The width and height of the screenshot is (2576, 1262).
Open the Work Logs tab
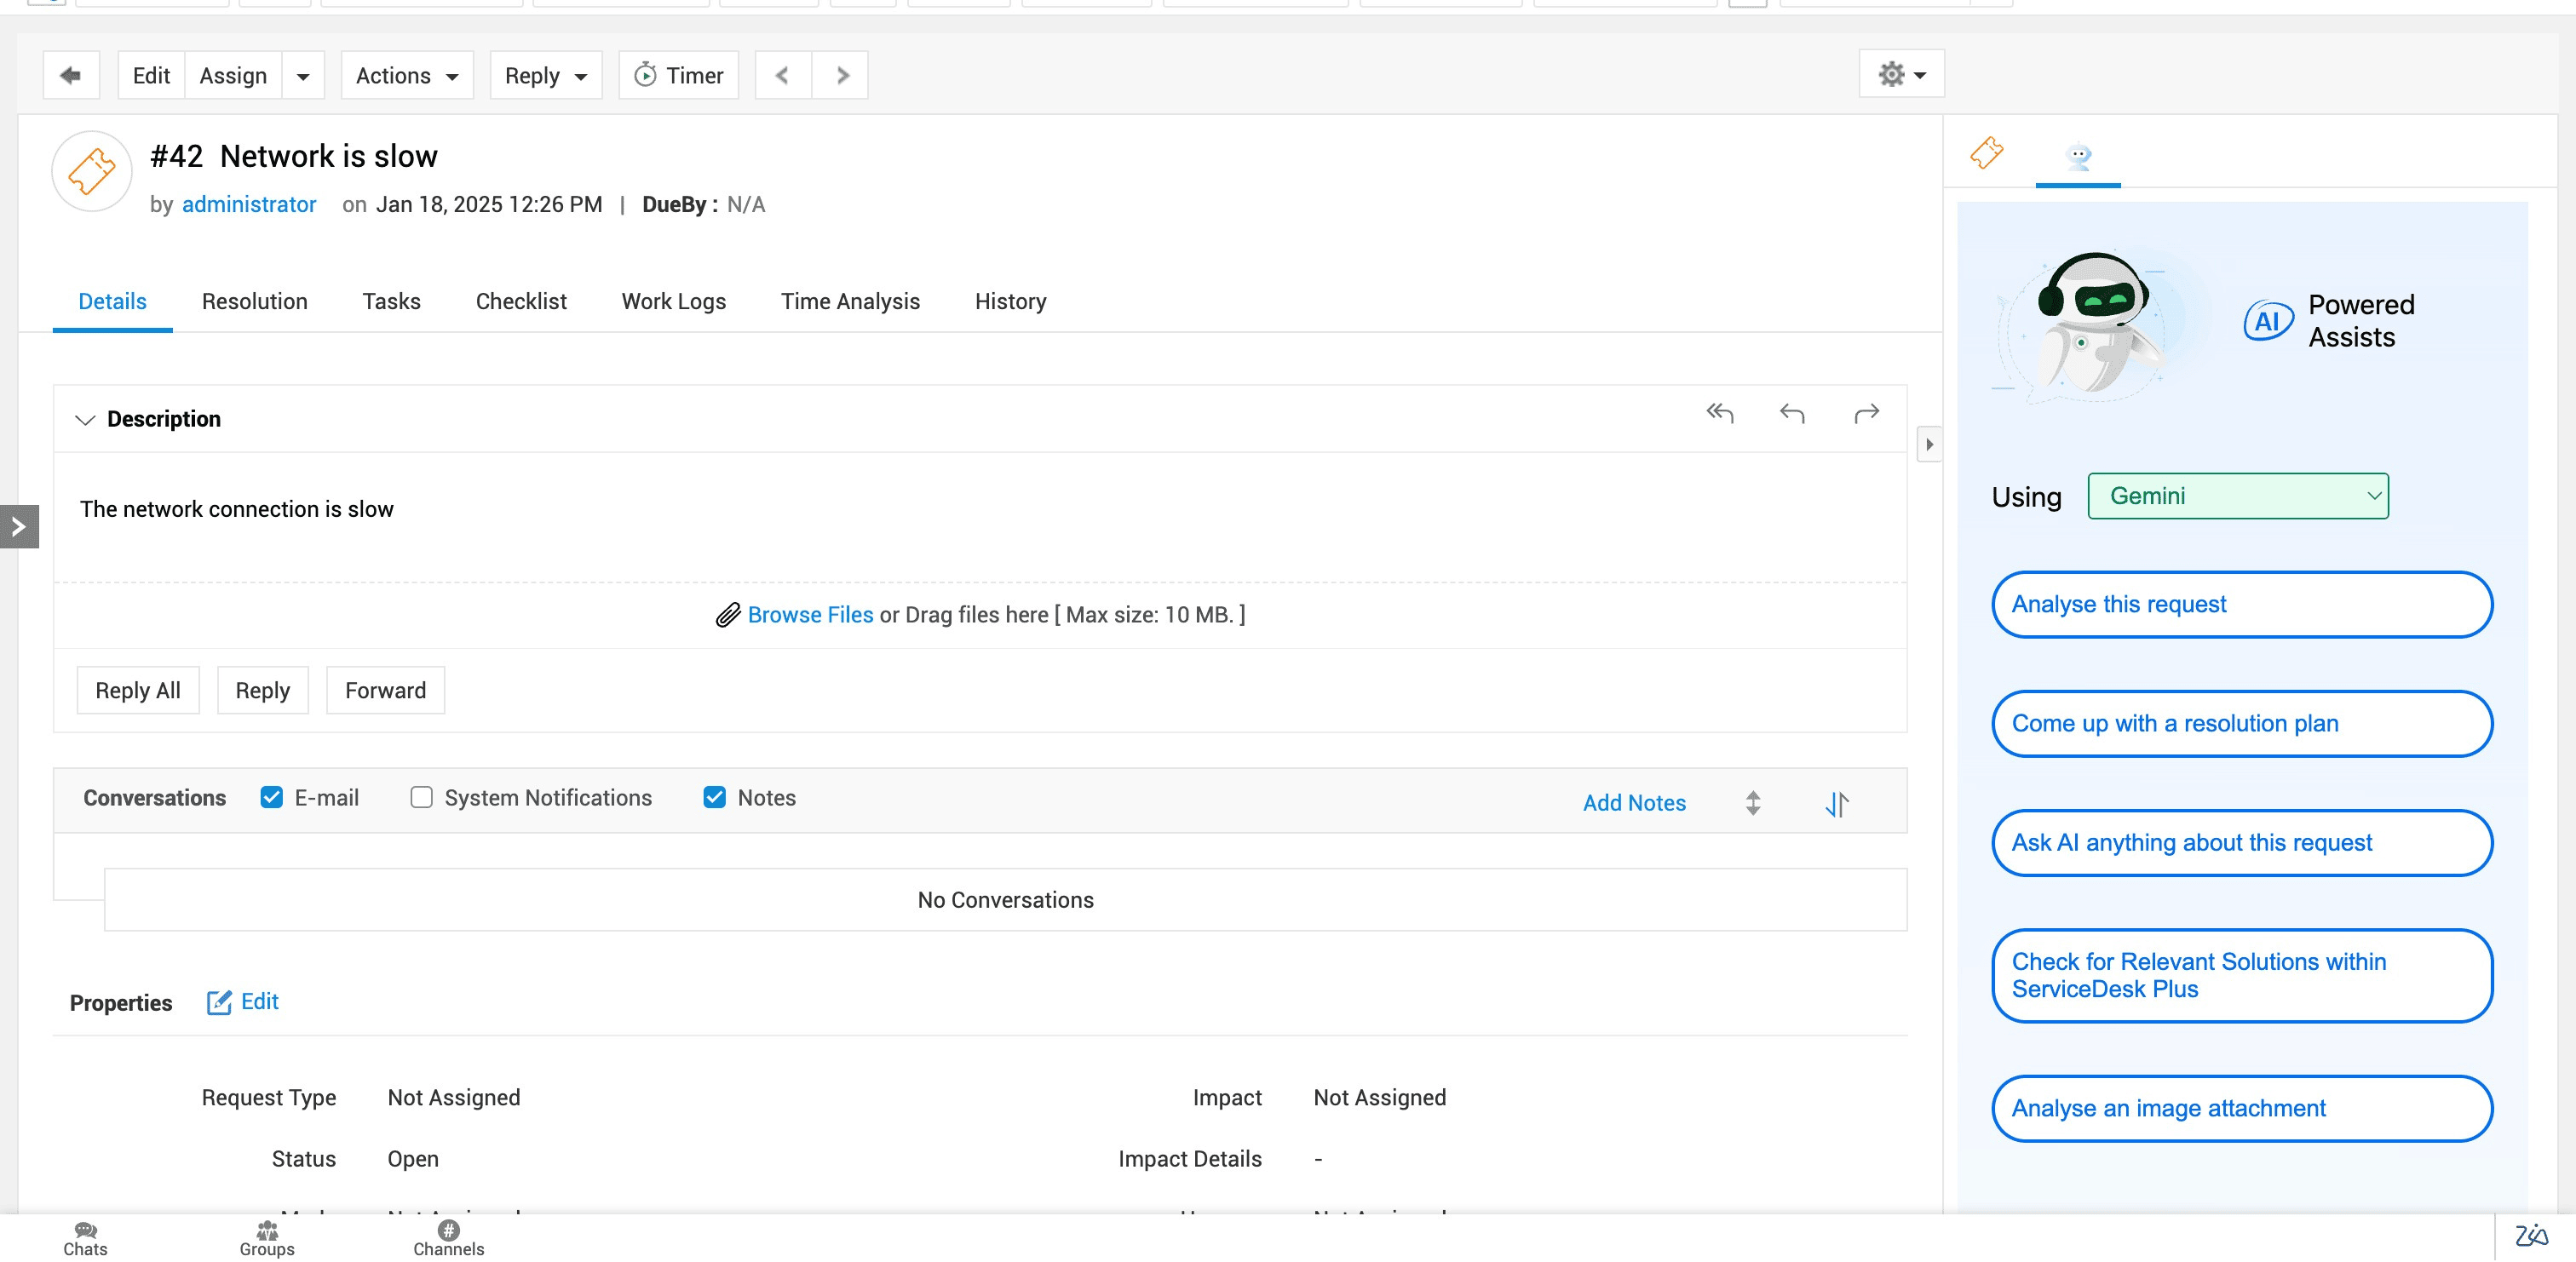tap(673, 301)
